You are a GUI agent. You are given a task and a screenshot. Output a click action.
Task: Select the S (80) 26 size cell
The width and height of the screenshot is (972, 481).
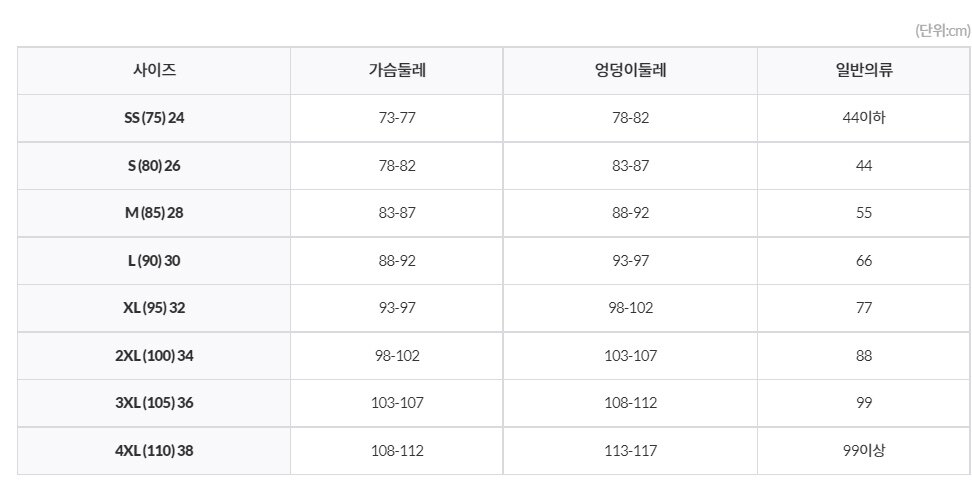tap(154, 165)
